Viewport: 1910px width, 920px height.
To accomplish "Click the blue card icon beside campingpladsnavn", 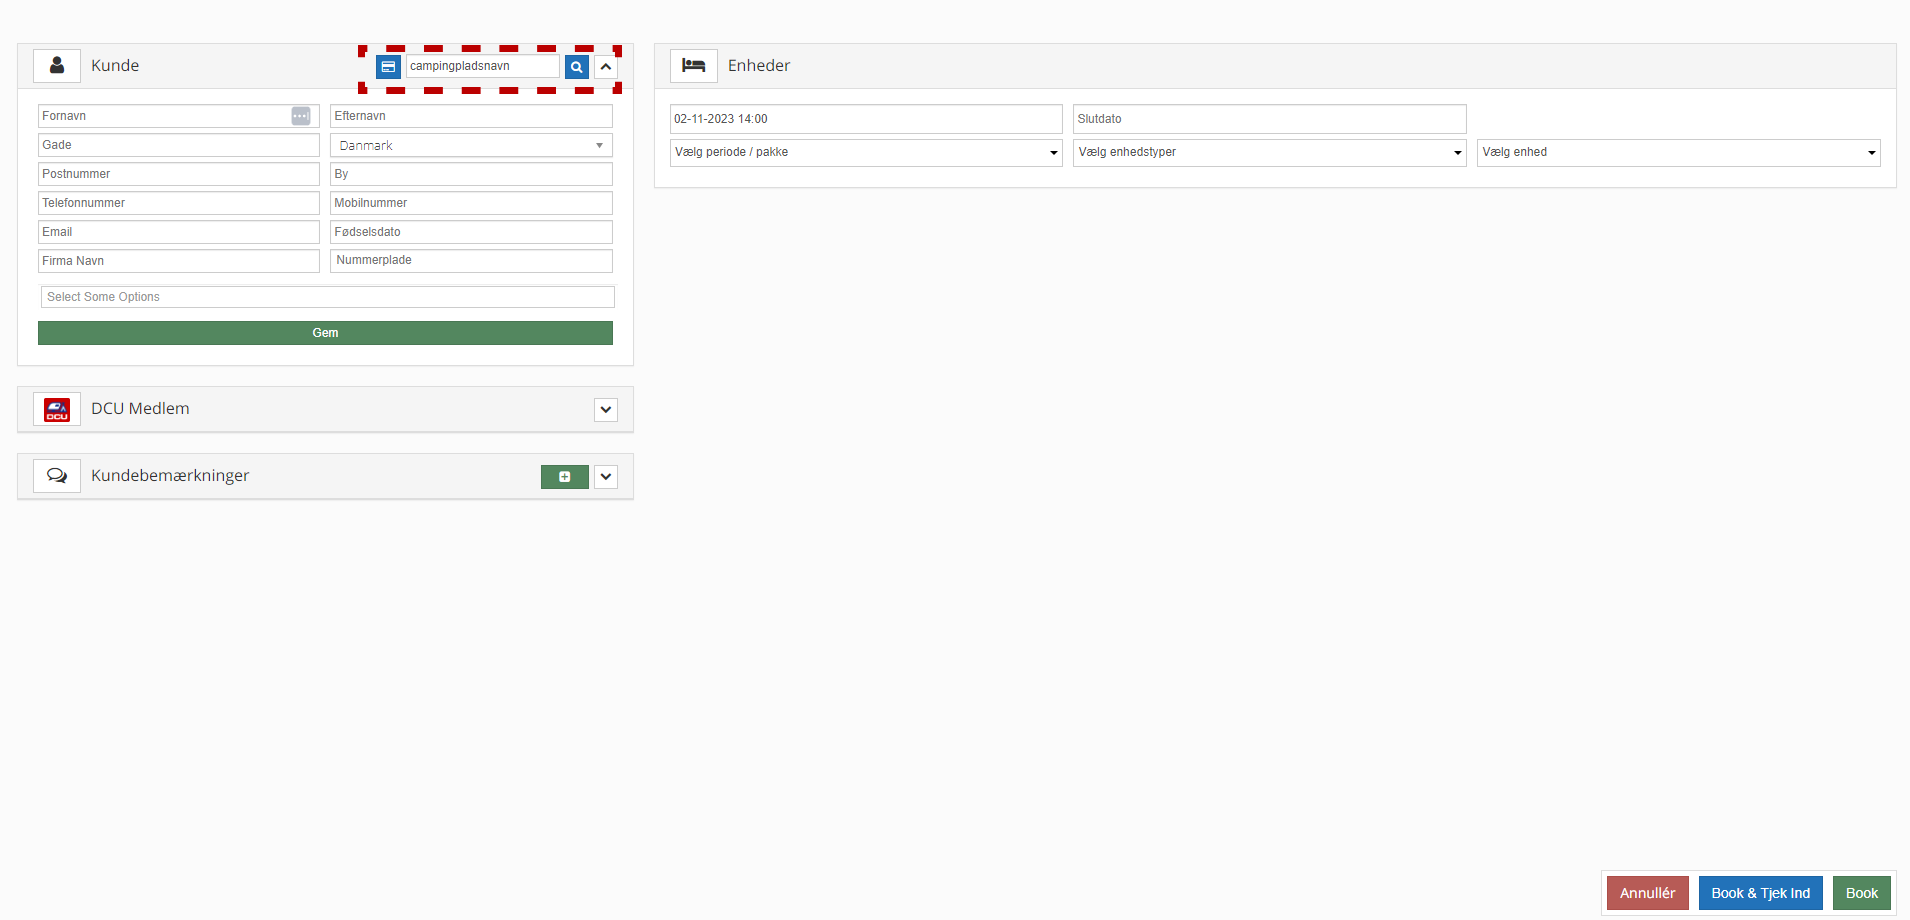I will tap(388, 67).
